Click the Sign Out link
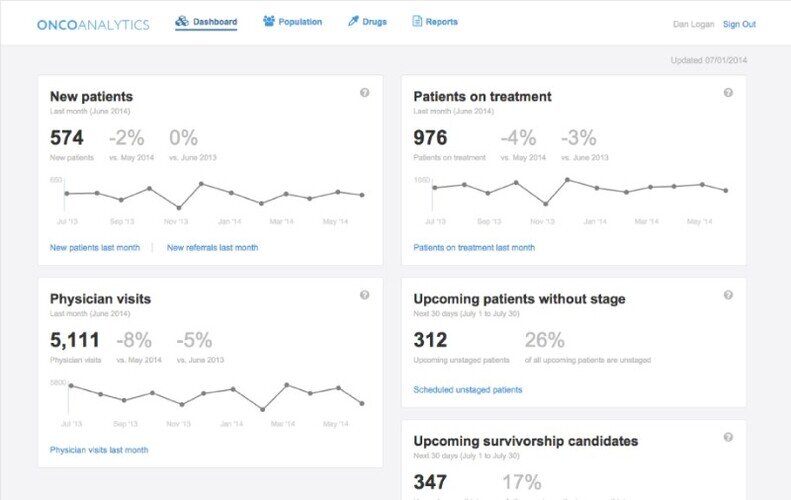The image size is (791, 500). [739, 24]
